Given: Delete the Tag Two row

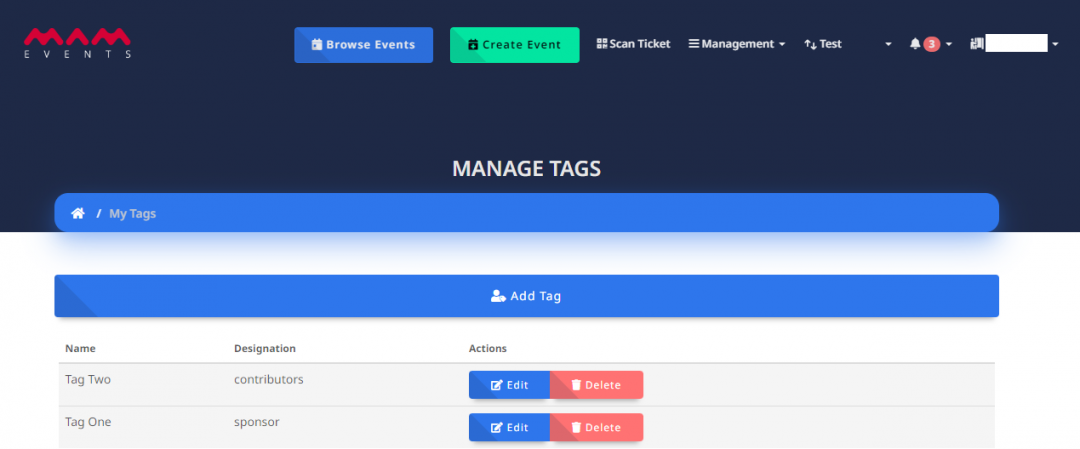Looking at the screenshot, I should (596, 385).
